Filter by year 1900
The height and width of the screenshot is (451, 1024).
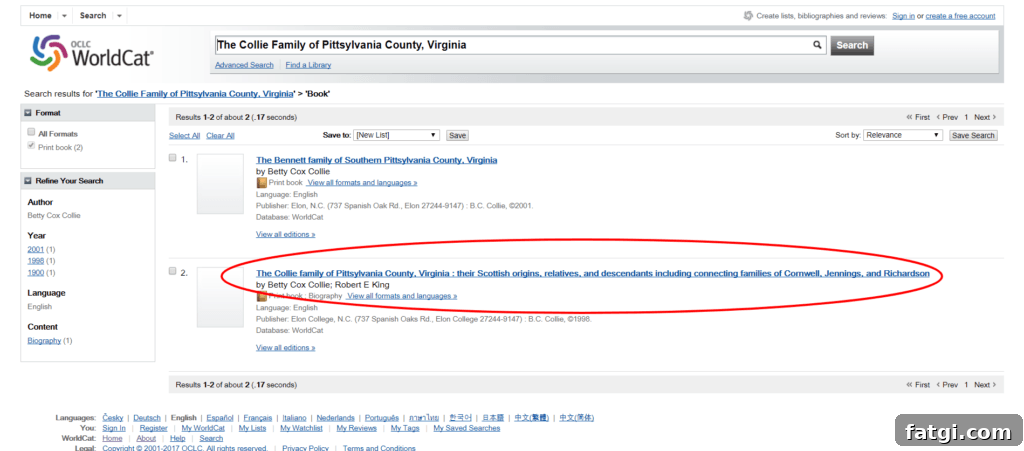[x=35, y=273]
